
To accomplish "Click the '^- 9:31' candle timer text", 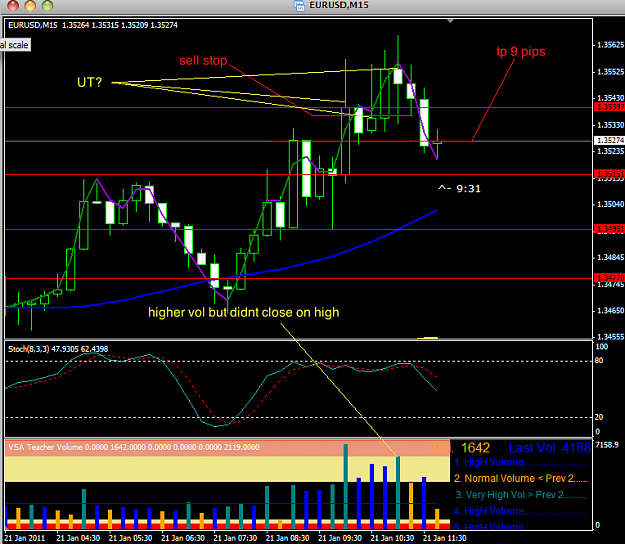I will point(459,189).
